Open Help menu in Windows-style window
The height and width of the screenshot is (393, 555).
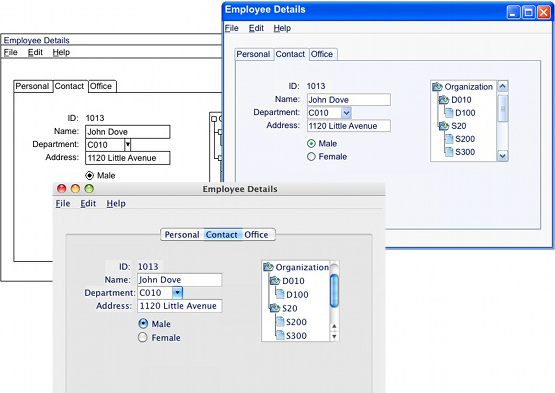282,28
